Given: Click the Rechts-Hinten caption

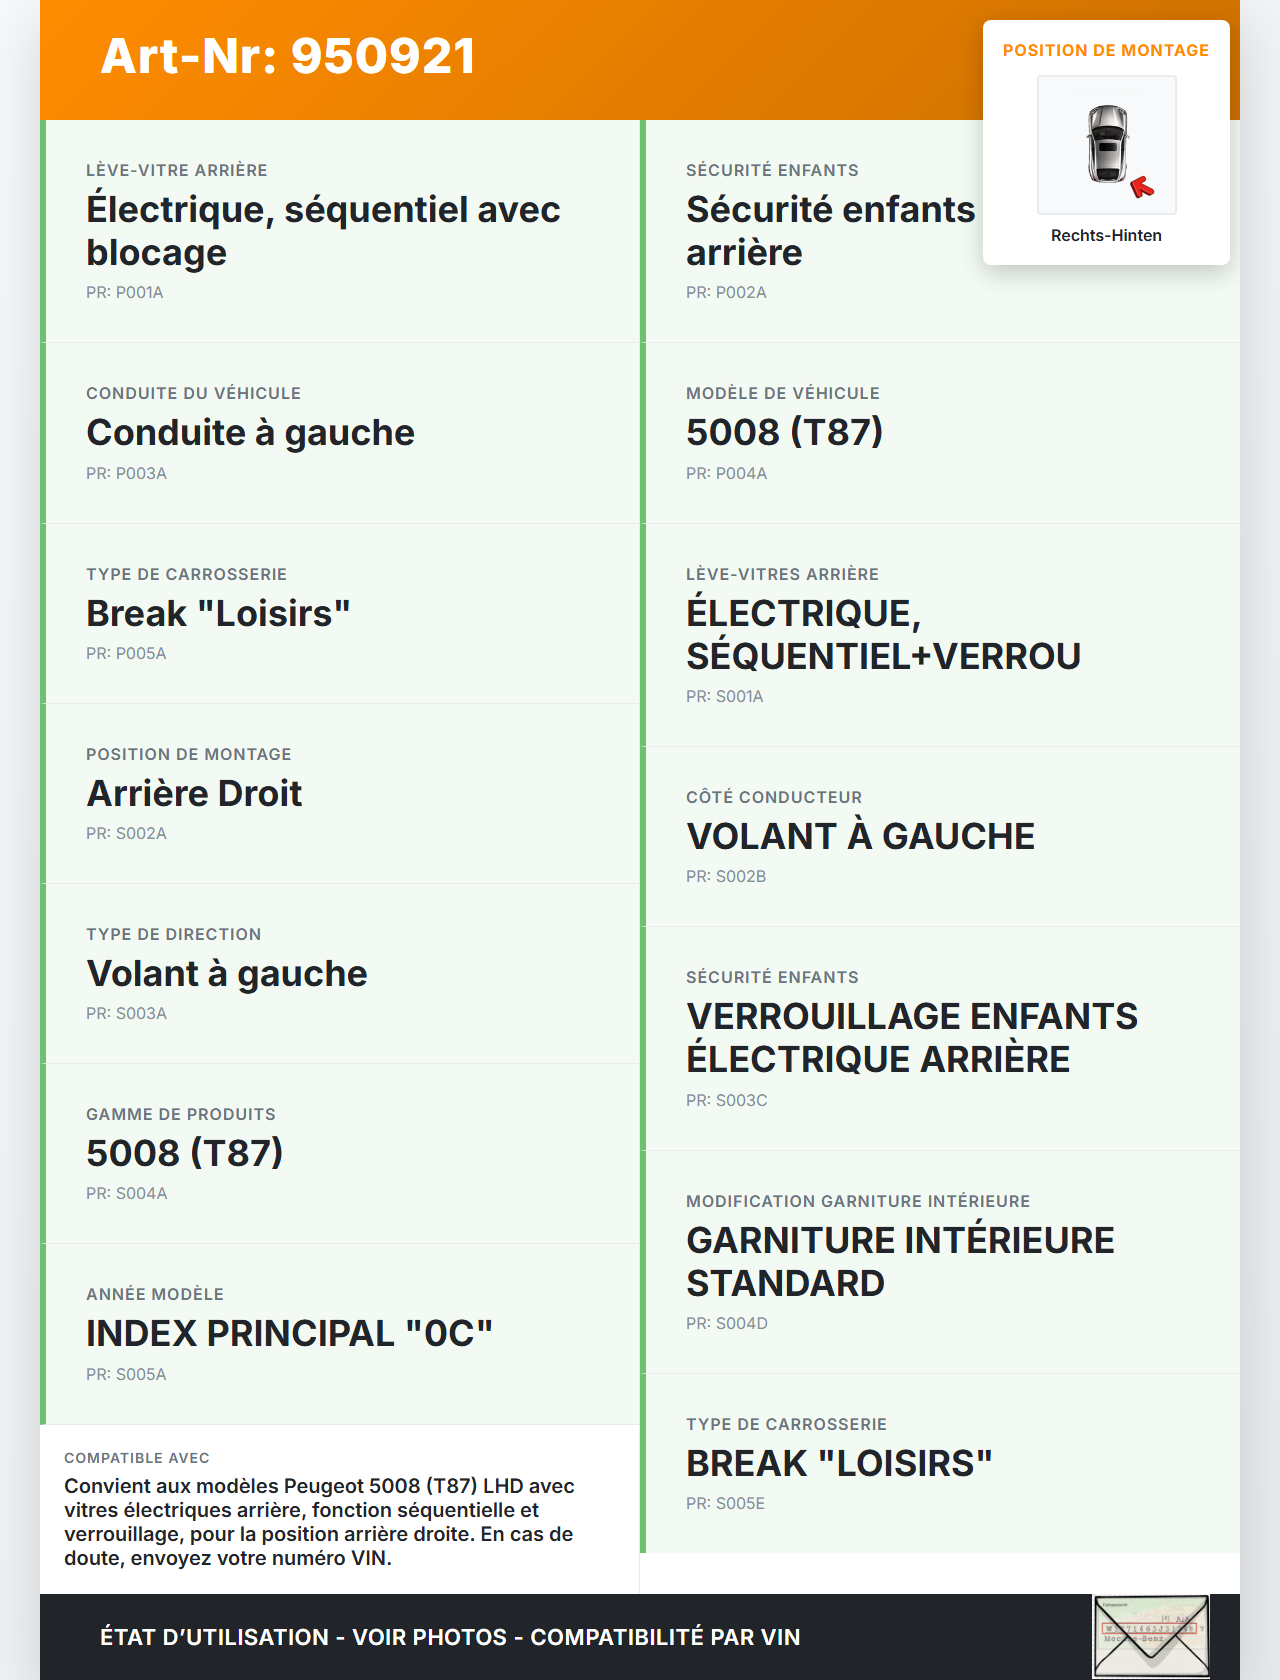Looking at the screenshot, I should 1106,236.
